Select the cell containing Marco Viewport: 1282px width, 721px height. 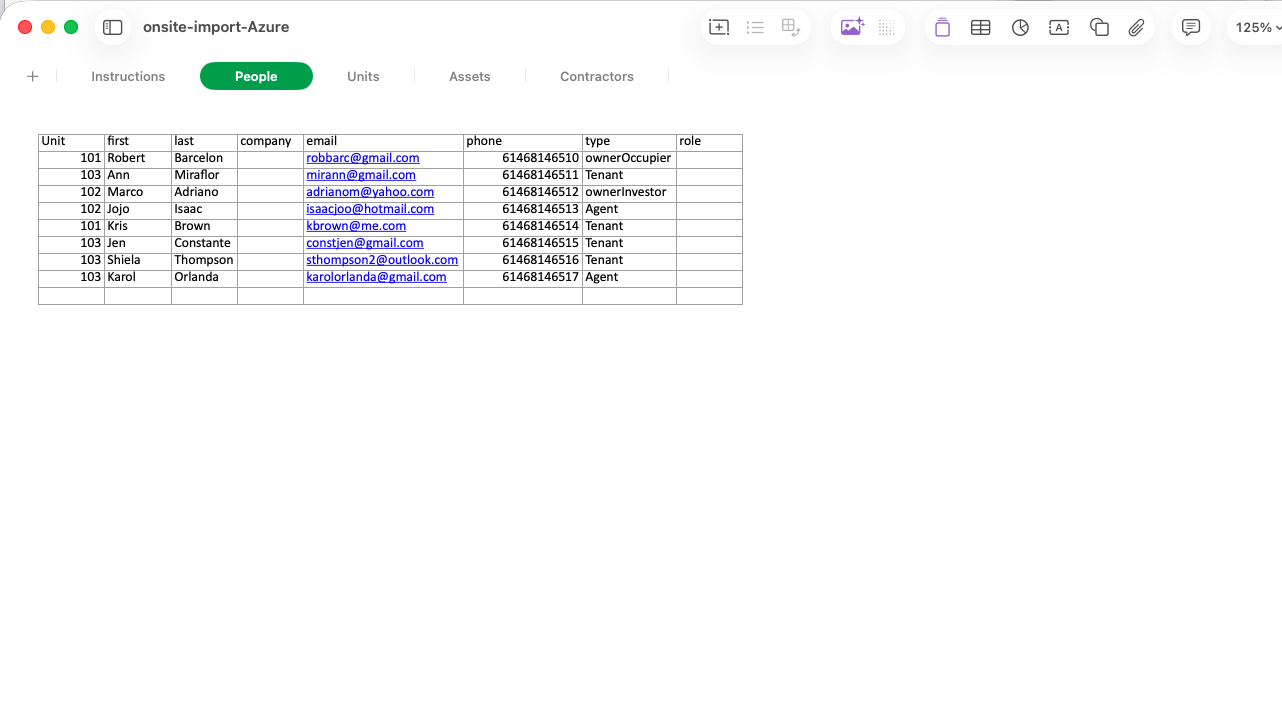coord(138,193)
